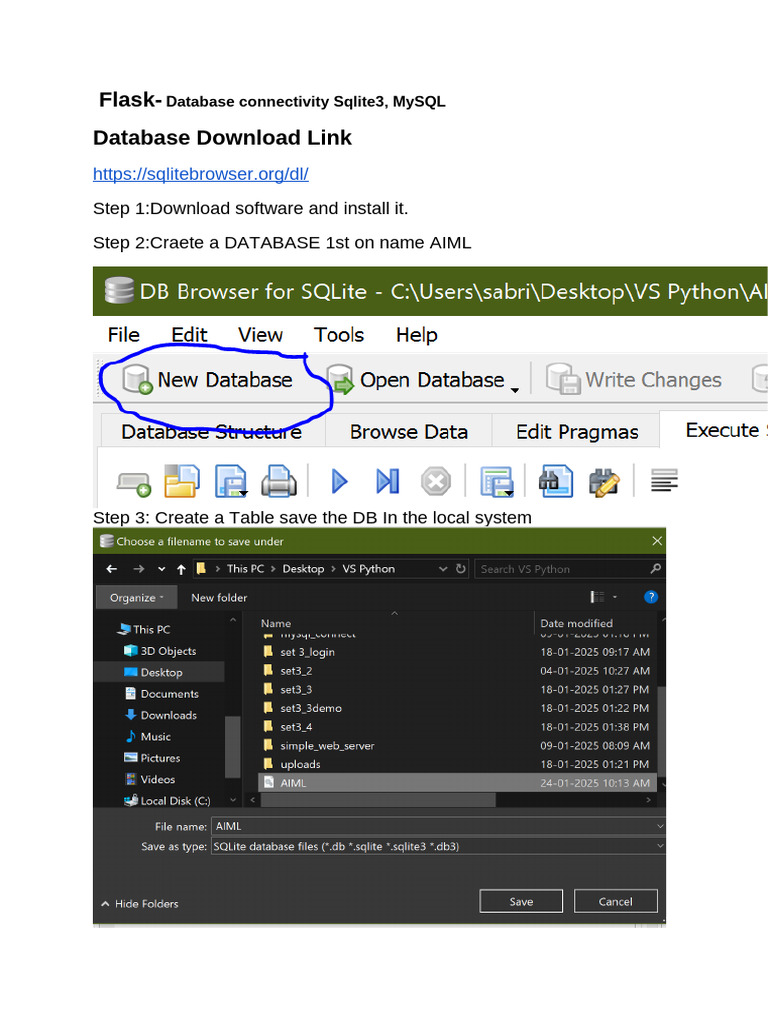This screenshot has width=768, height=1024.
Task: Click the Open Database toolbar button
Action: (415, 380)
